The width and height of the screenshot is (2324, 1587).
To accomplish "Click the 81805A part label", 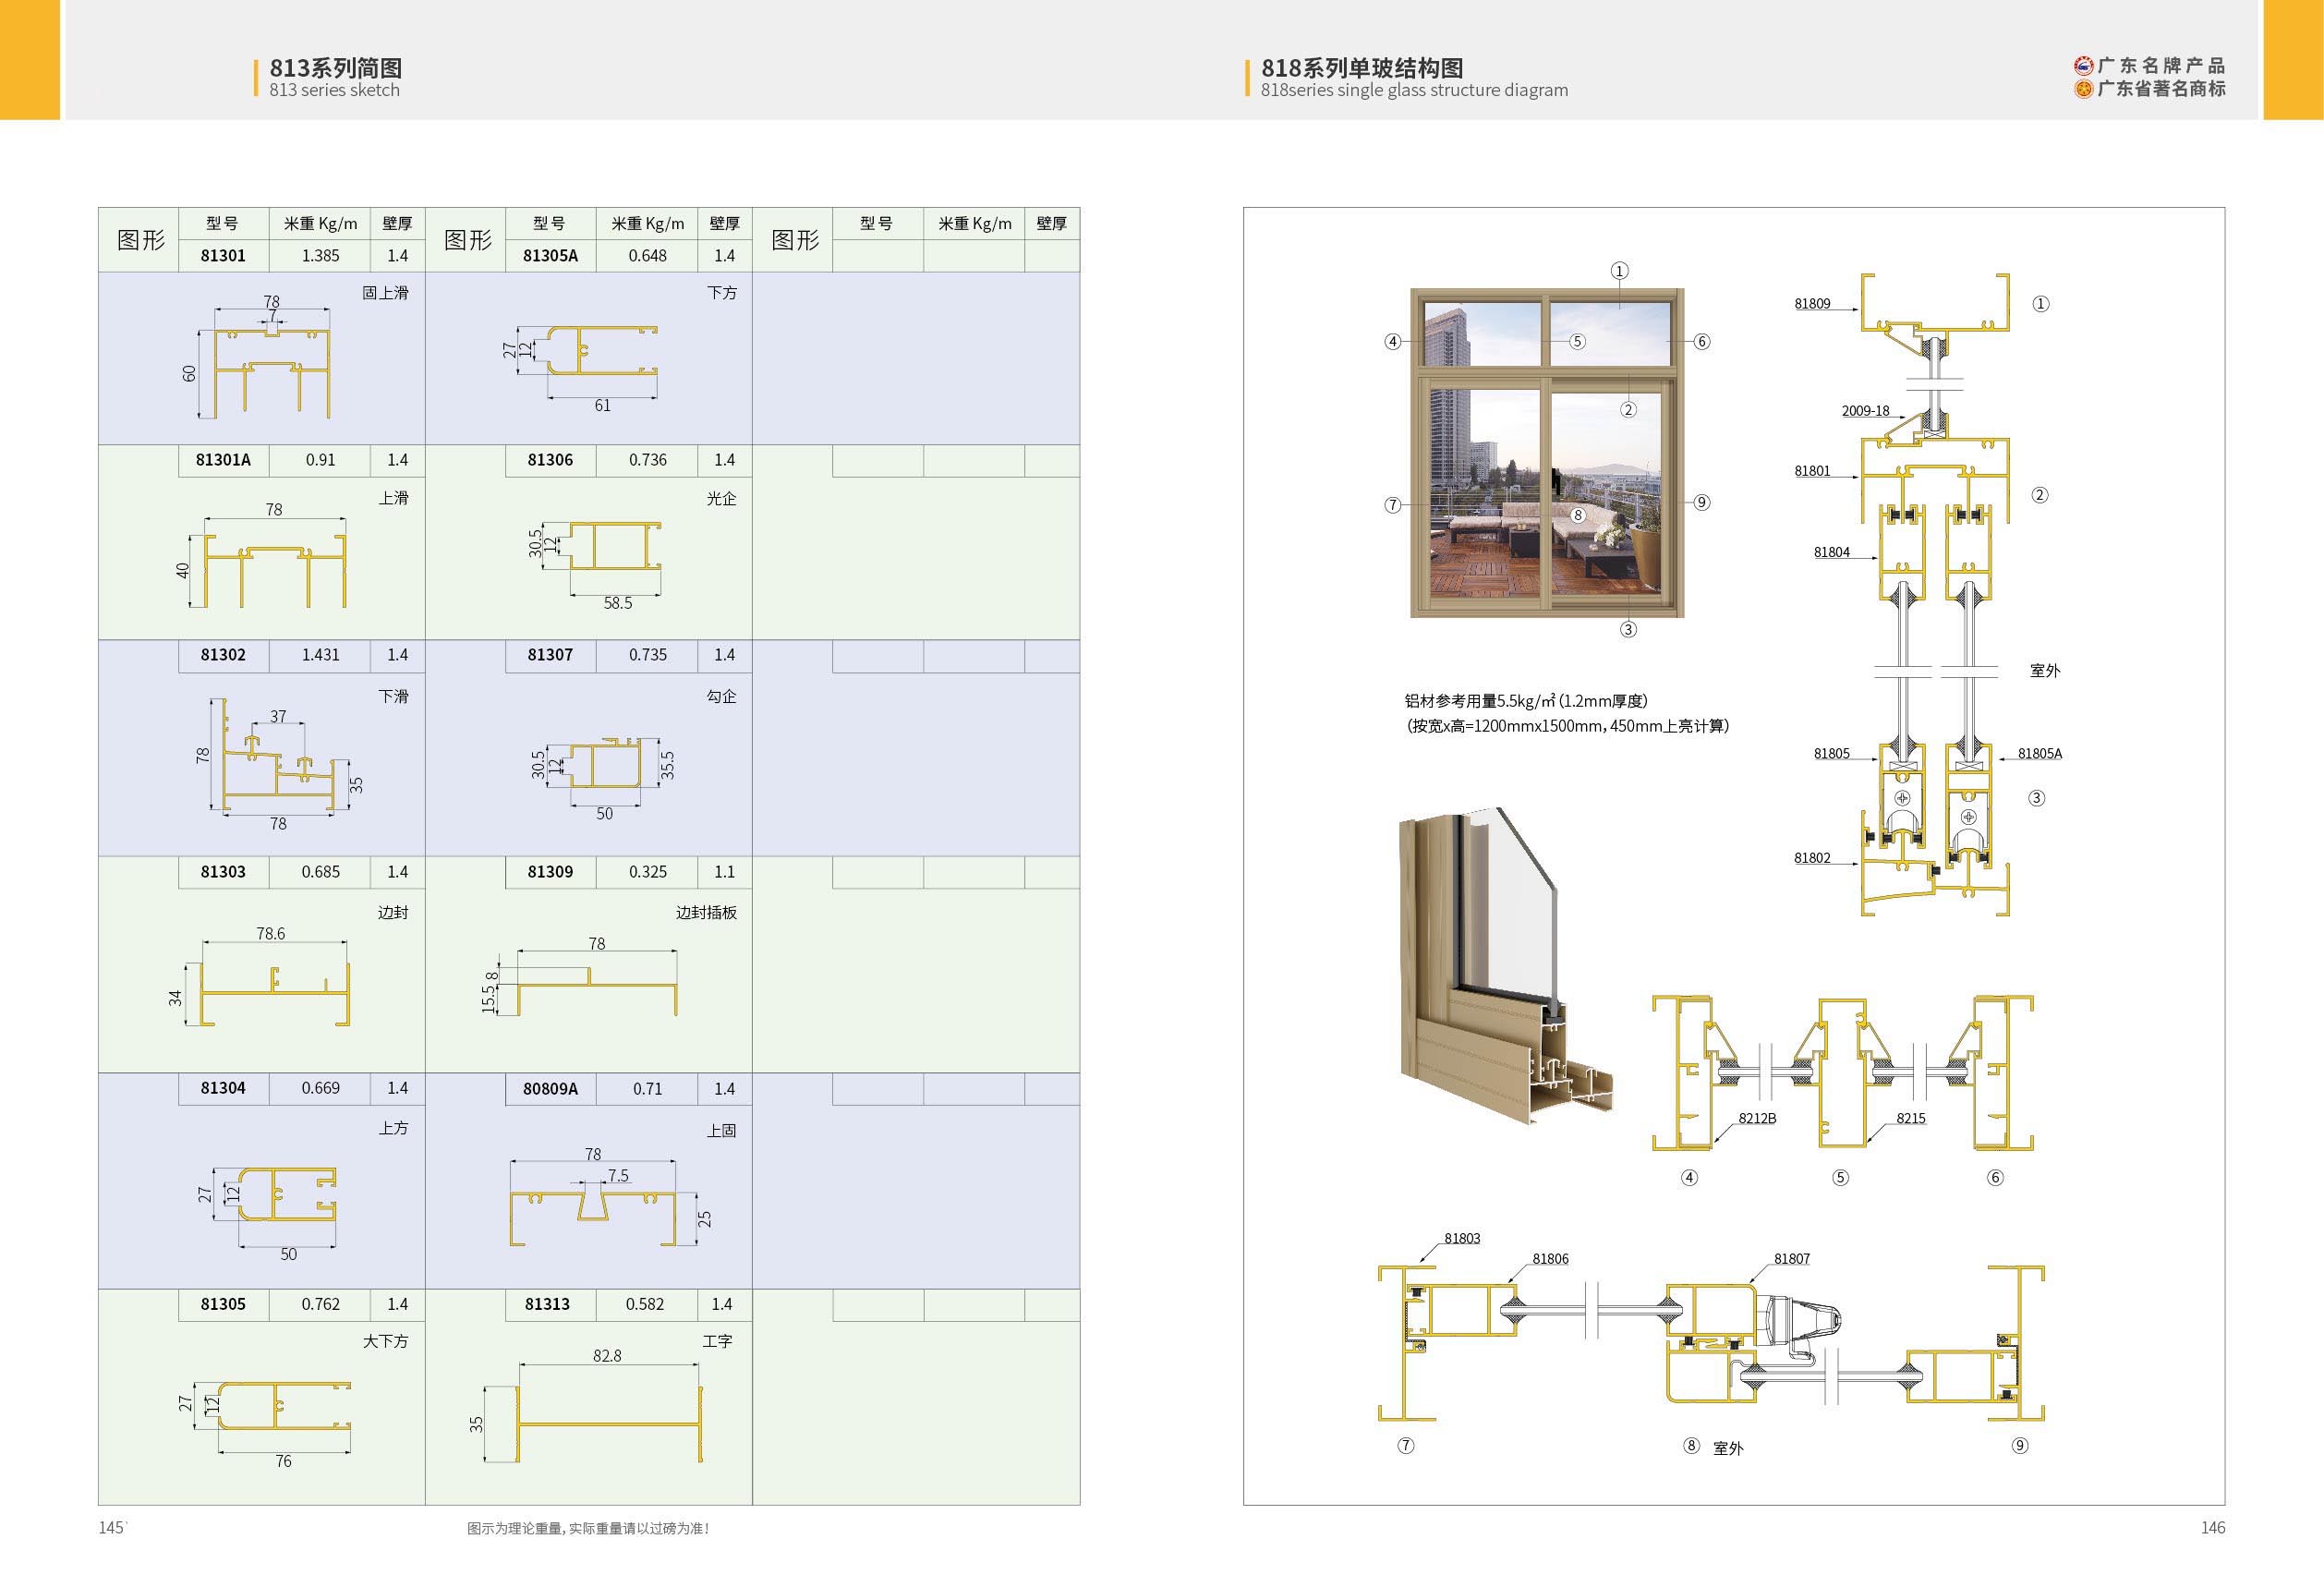I will point(2039,754).
